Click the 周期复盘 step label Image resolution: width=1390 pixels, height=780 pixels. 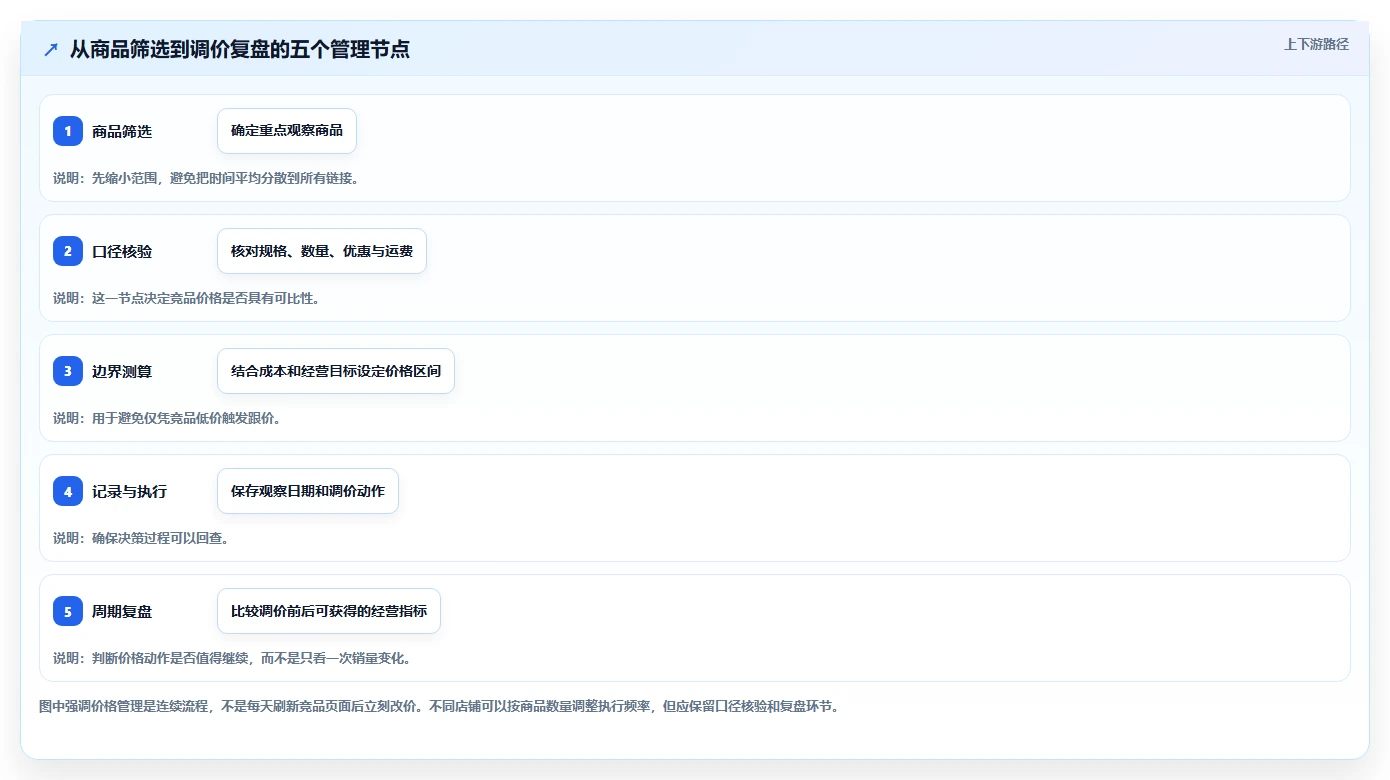tap(122, 611)
